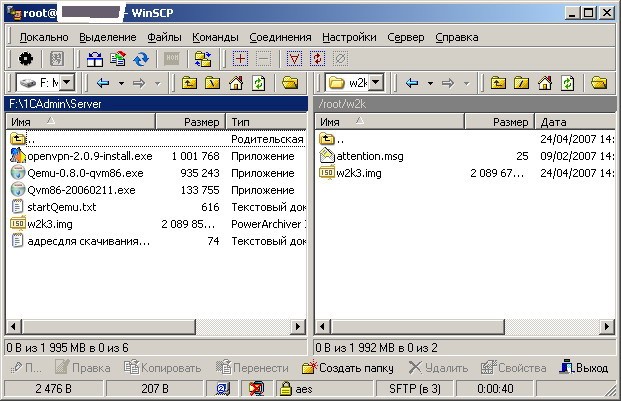Open local parent directory icon
621x401 pixels.
point(189,83)
